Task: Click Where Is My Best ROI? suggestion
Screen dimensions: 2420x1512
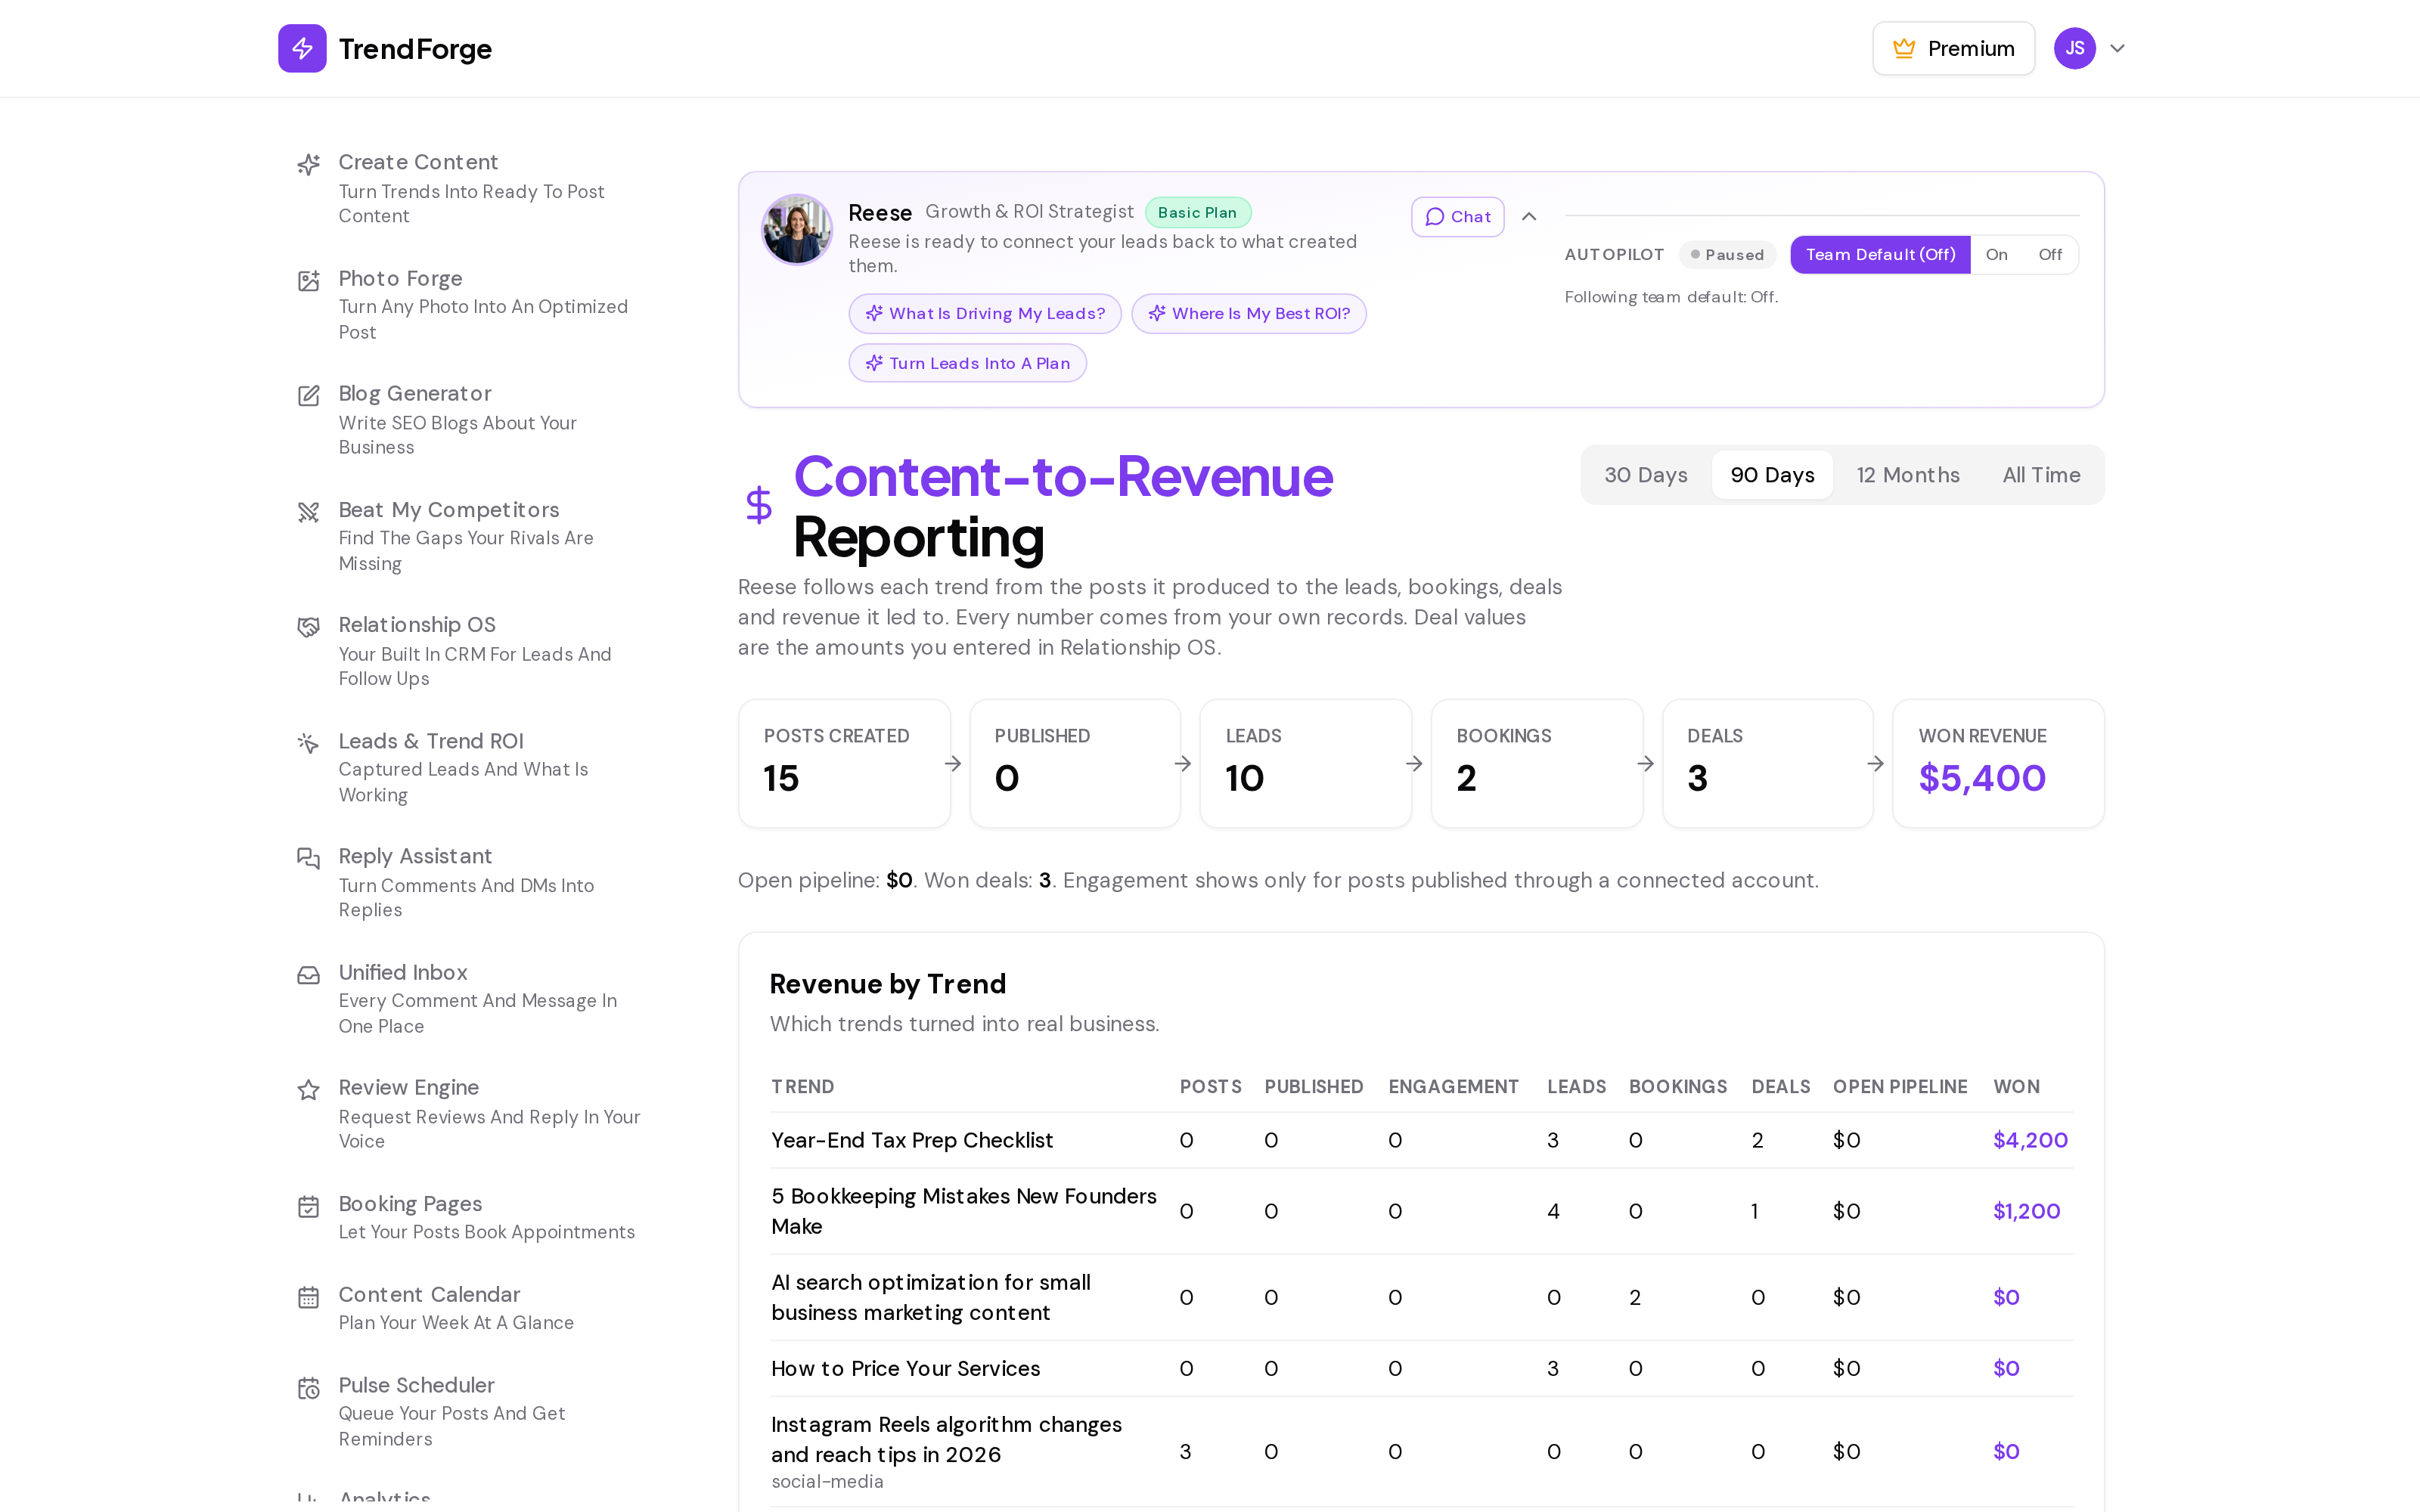Action: pyautogui.click(x=1249, y=314)
